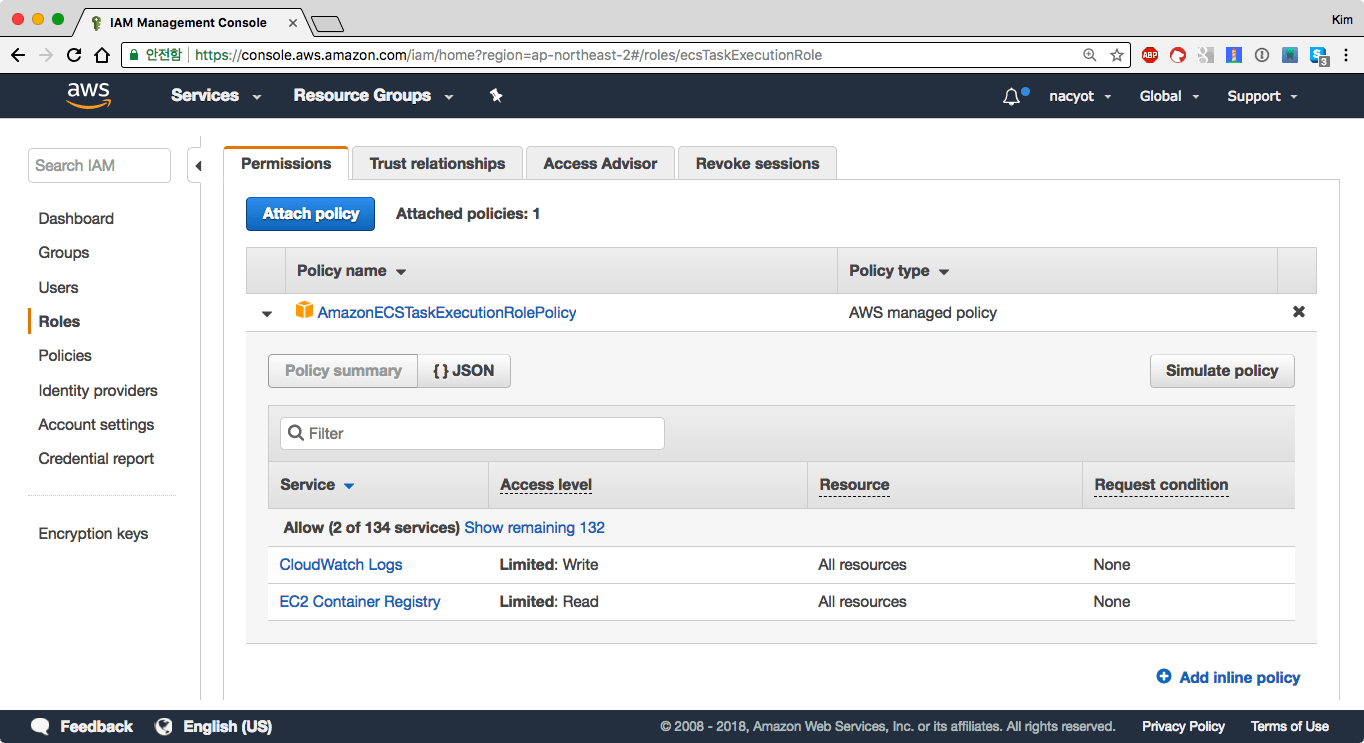Click the pin icon in the top navigation

point(496,95)
